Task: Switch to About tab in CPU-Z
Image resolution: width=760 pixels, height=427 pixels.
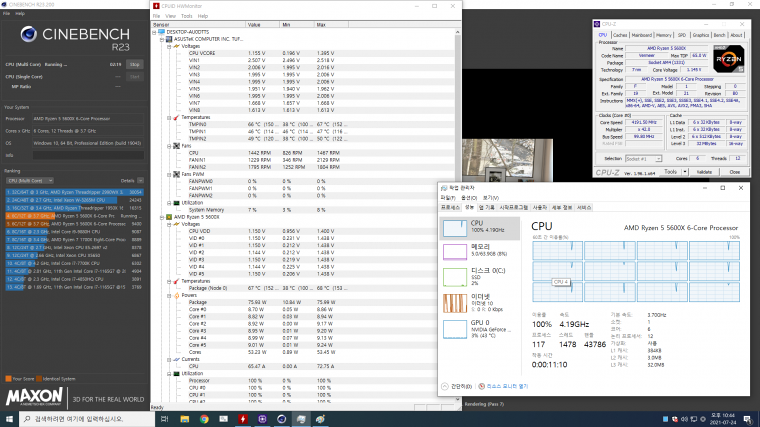Action: 736,35
